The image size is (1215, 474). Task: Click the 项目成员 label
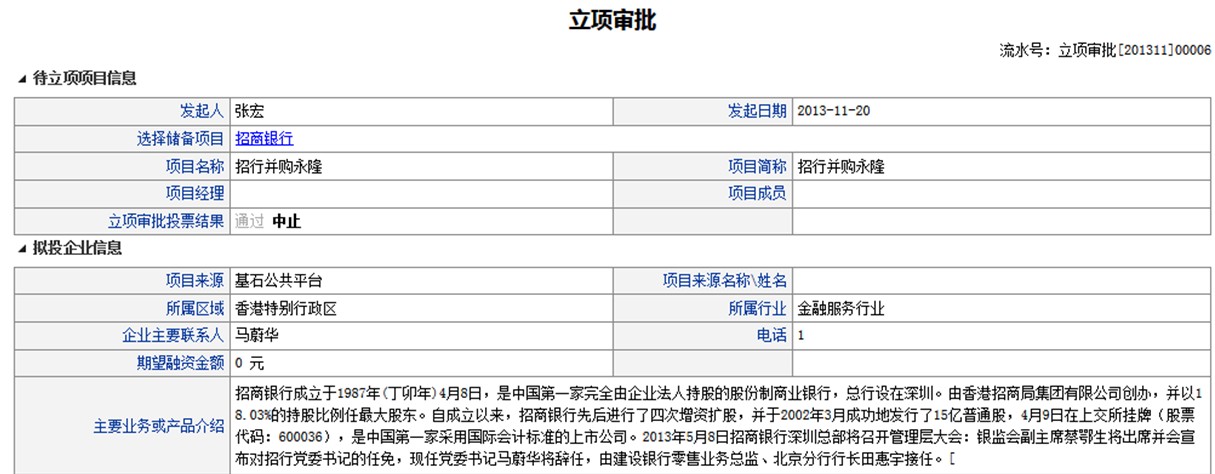pyautogui.click(x=757, y=194)
